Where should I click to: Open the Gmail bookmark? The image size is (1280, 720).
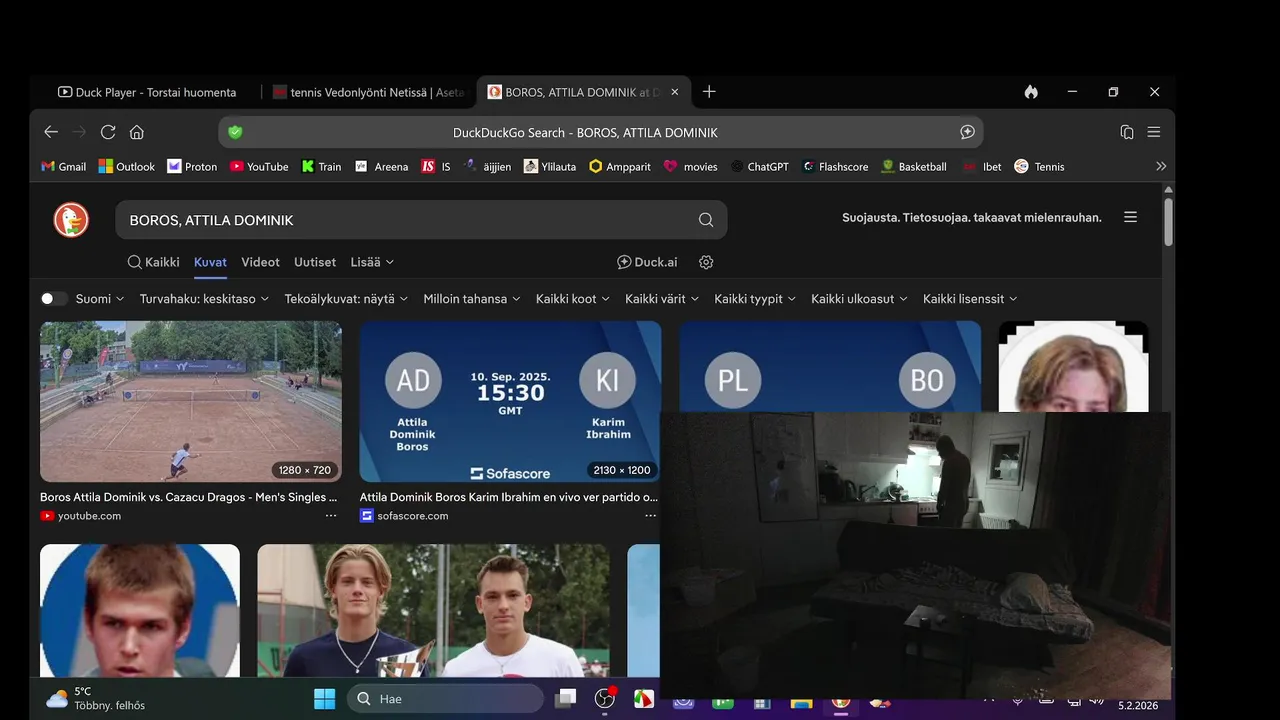click(x=63, y=167)
